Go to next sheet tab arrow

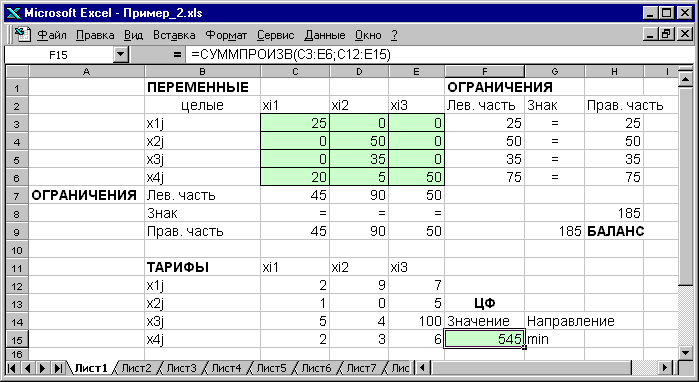pyautogui.click(x=43, y=368)
